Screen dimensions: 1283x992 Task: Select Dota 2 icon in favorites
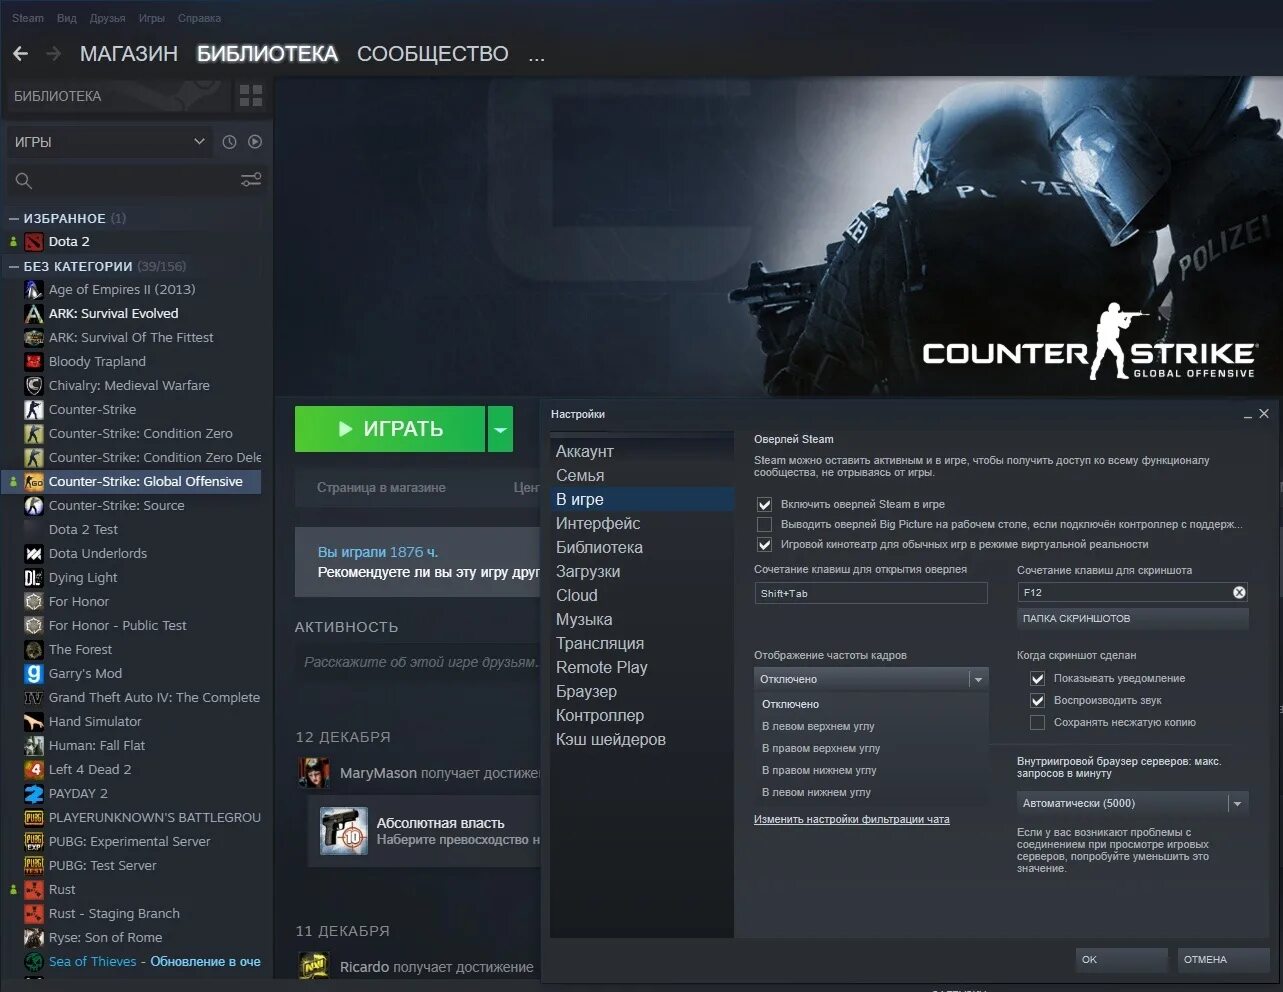34,242
